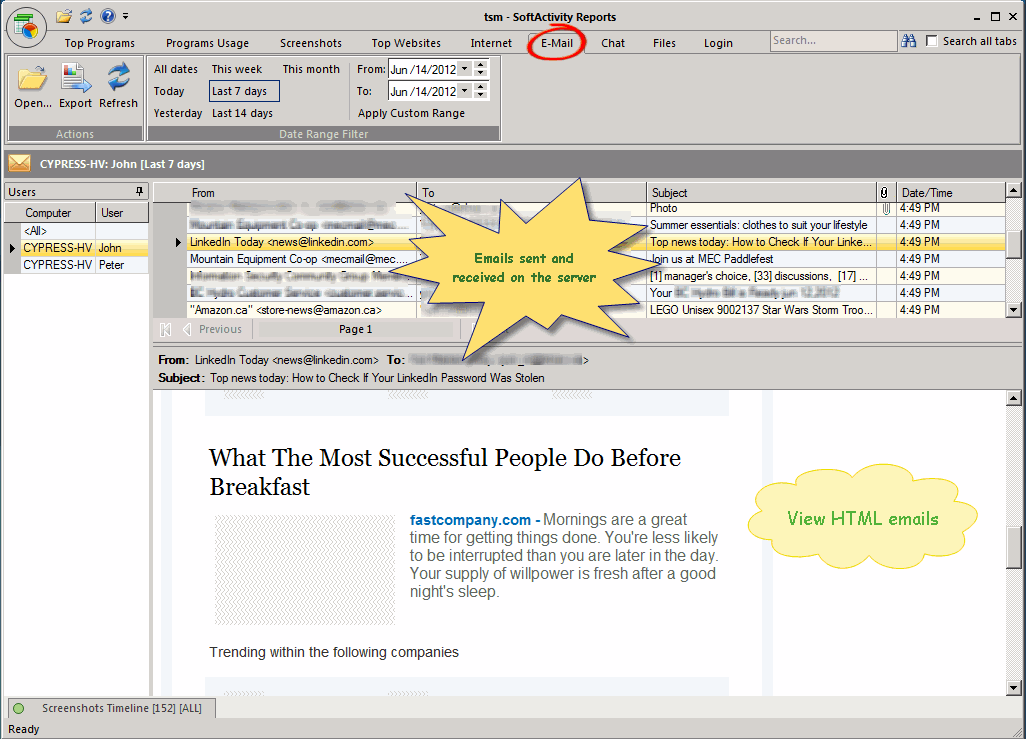Sort by the User column header

pos(122,213)
